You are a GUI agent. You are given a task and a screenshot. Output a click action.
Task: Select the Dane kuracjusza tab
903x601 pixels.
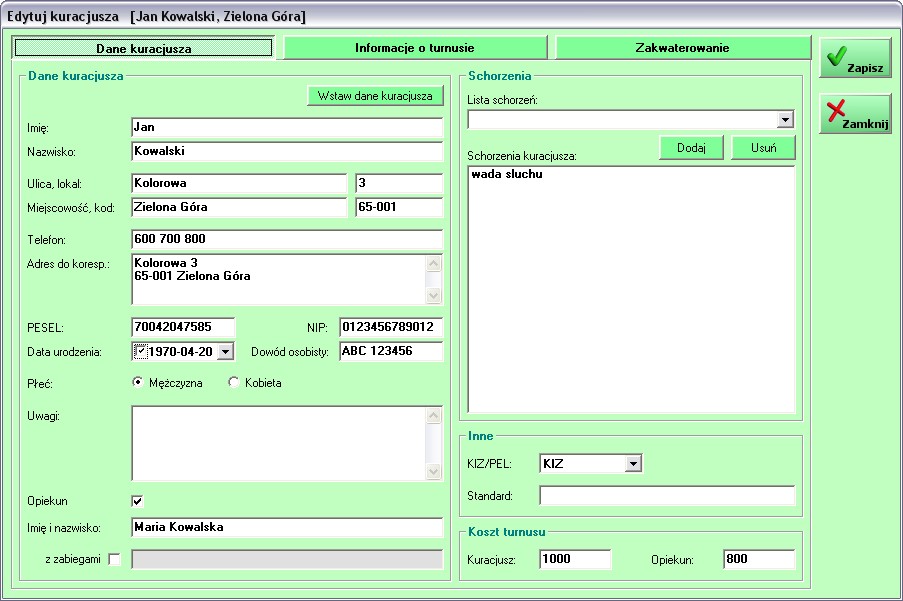[144, 48]
